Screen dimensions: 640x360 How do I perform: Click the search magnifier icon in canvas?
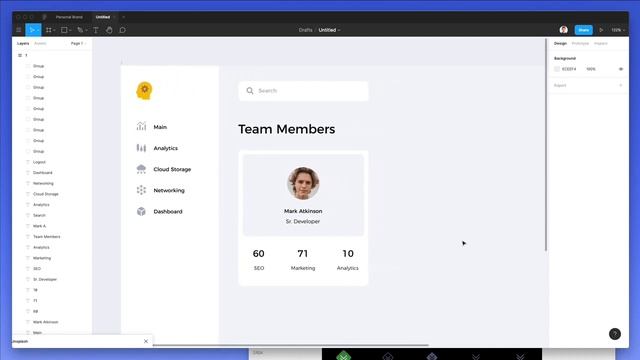(x=250, y=91)
